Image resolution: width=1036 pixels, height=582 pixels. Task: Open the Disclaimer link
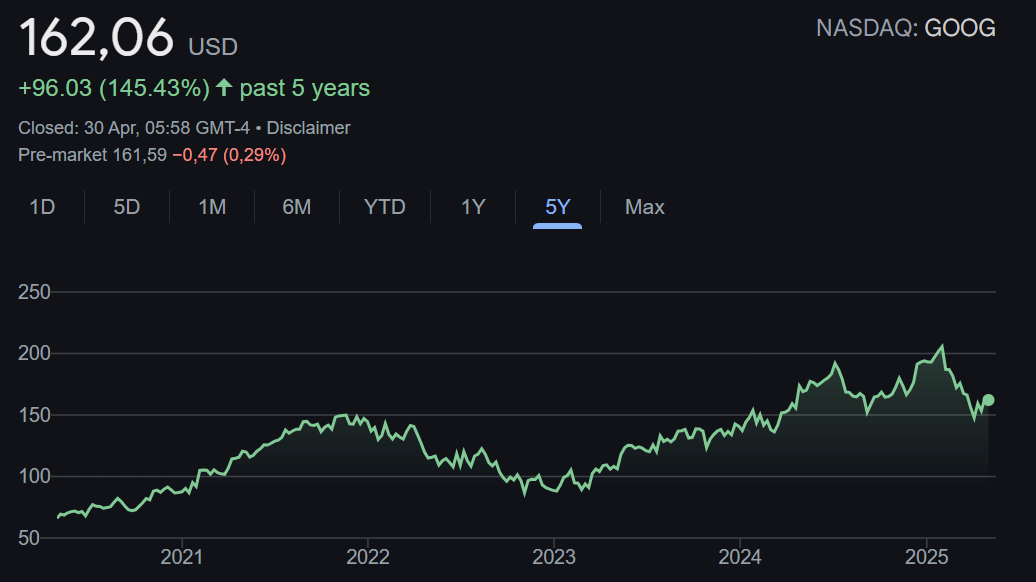[x=308, y=128]
